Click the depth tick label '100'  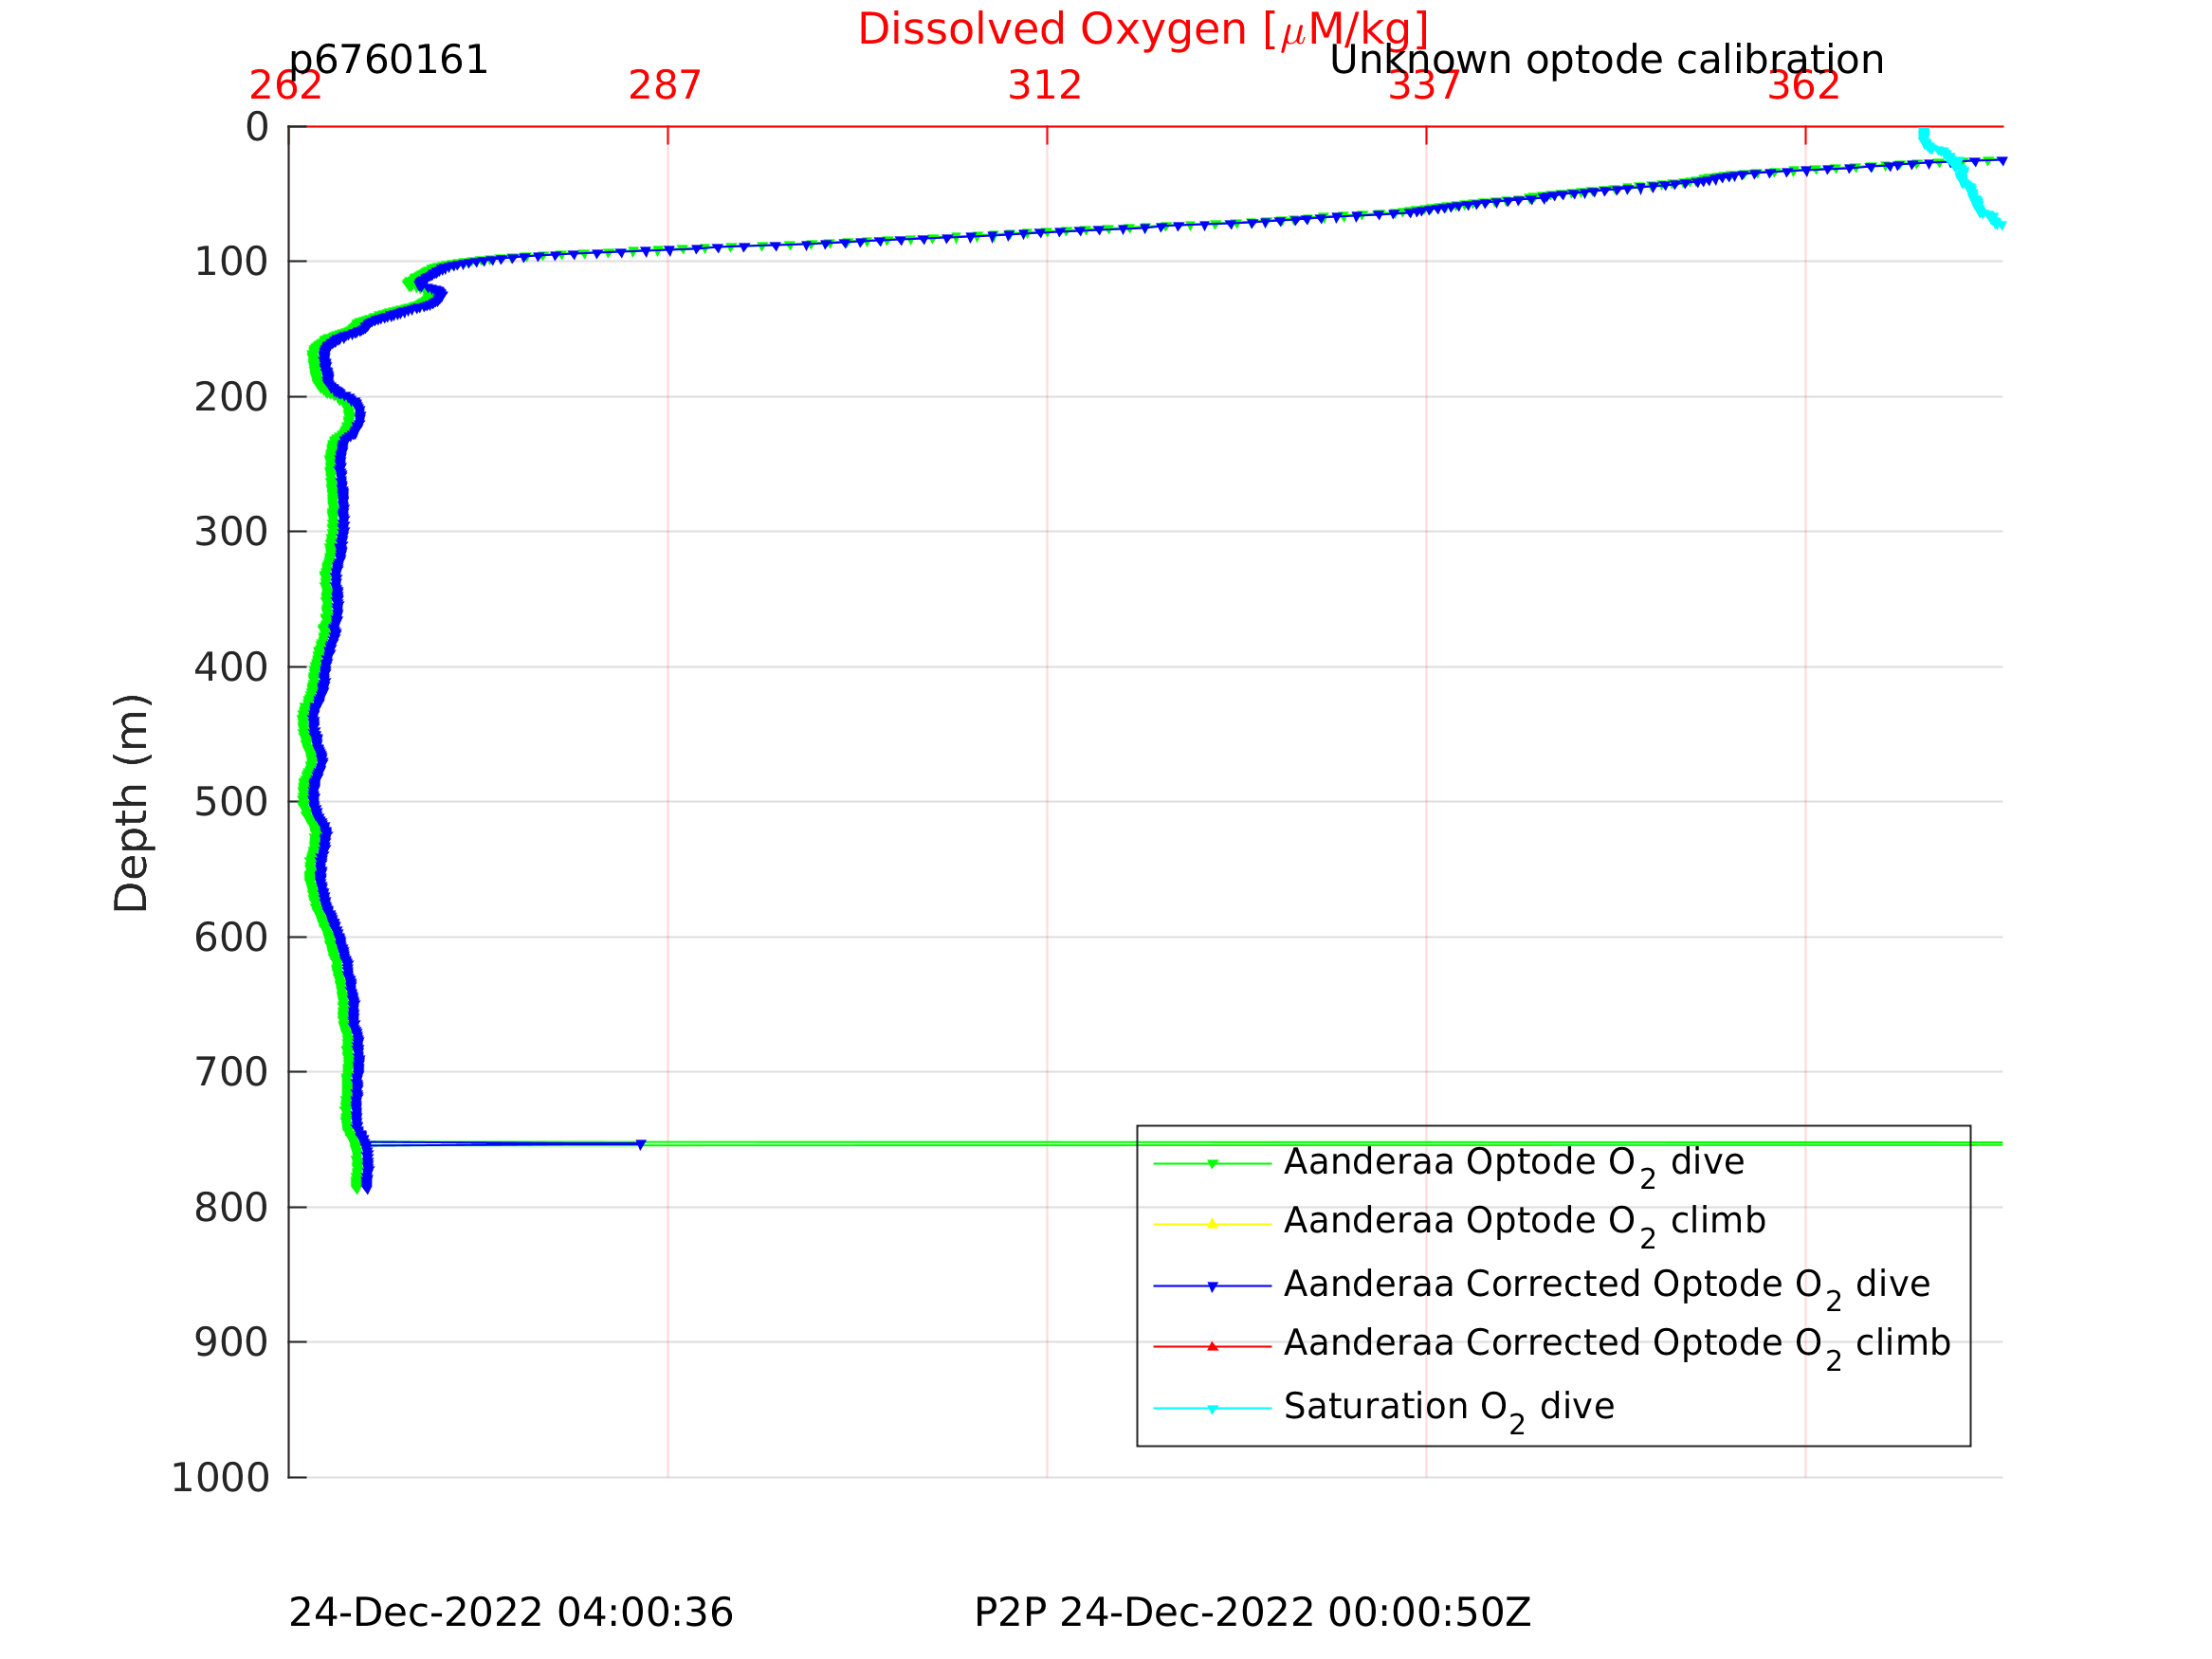pyautogui.click(x=231, y=262)
